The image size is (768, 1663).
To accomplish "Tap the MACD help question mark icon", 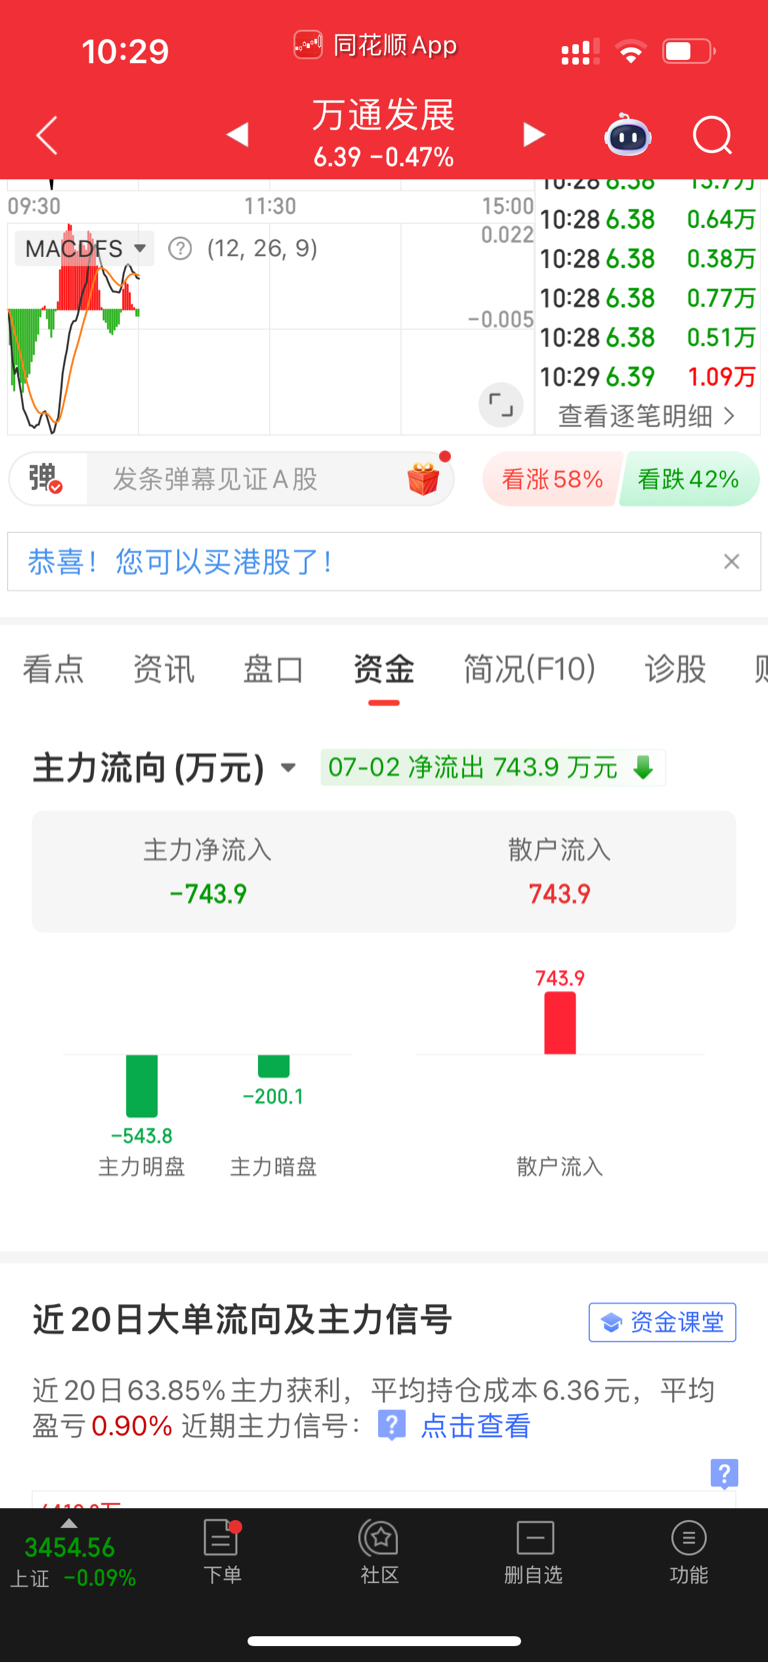I will (x=180, y=248).
